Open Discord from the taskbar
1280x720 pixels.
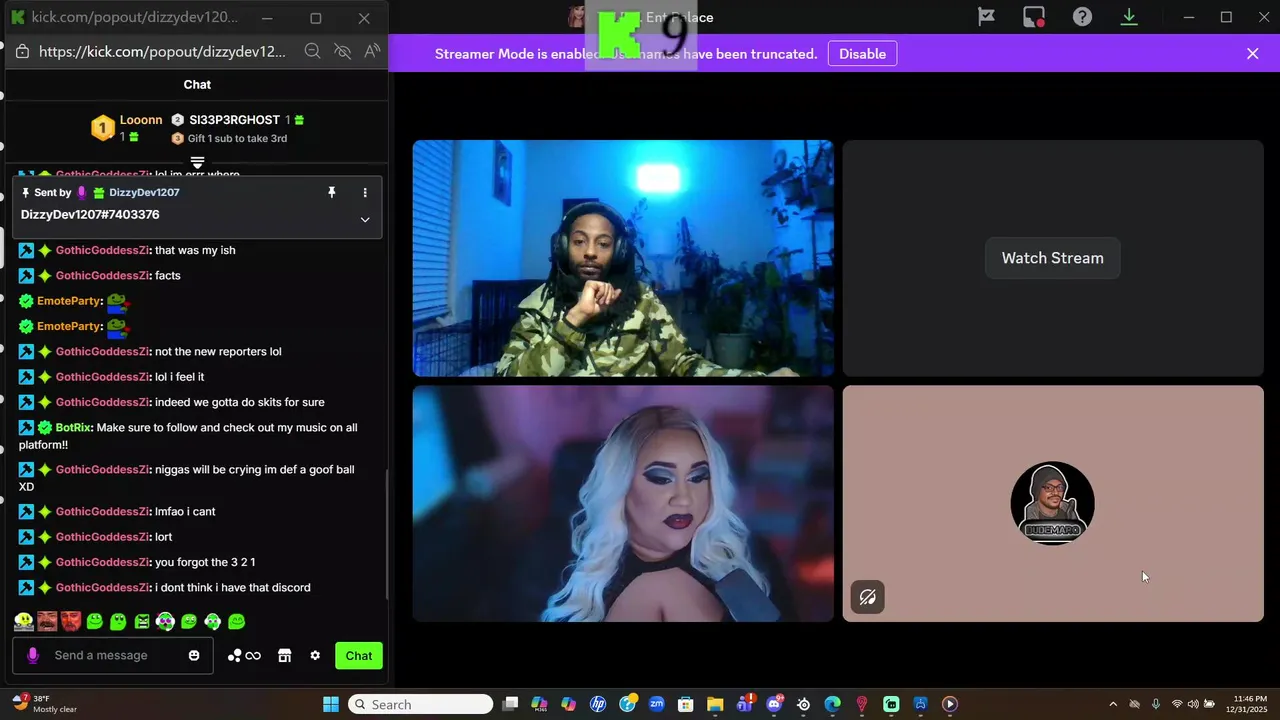coord(774,704)
